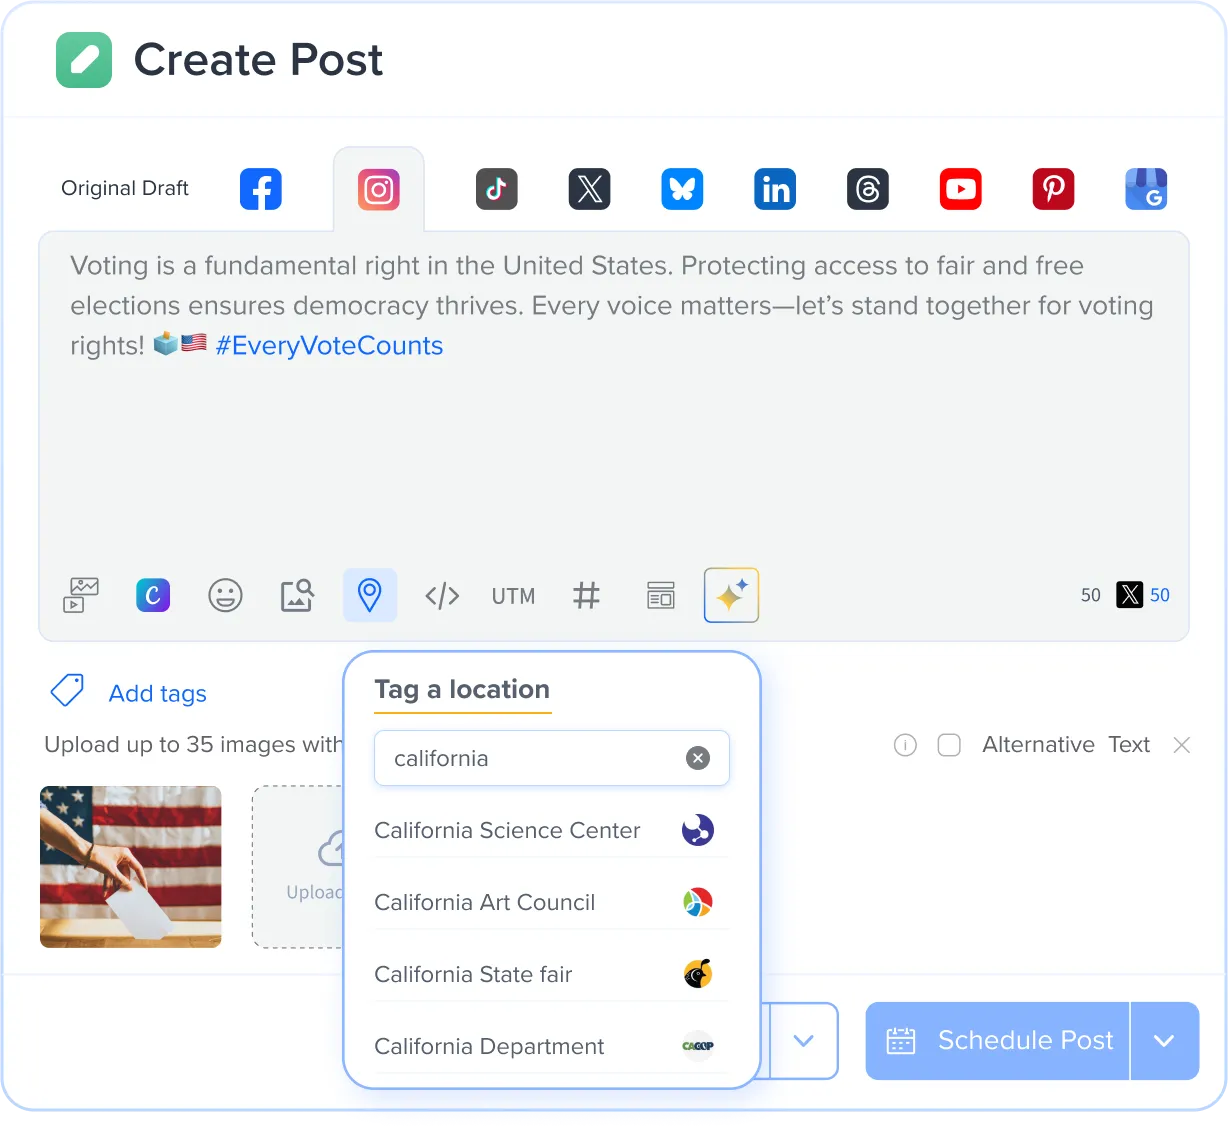Click the UTM parameters button
The height and width of the screenshot is (1129, 1228).
click(x=513, y=596)
